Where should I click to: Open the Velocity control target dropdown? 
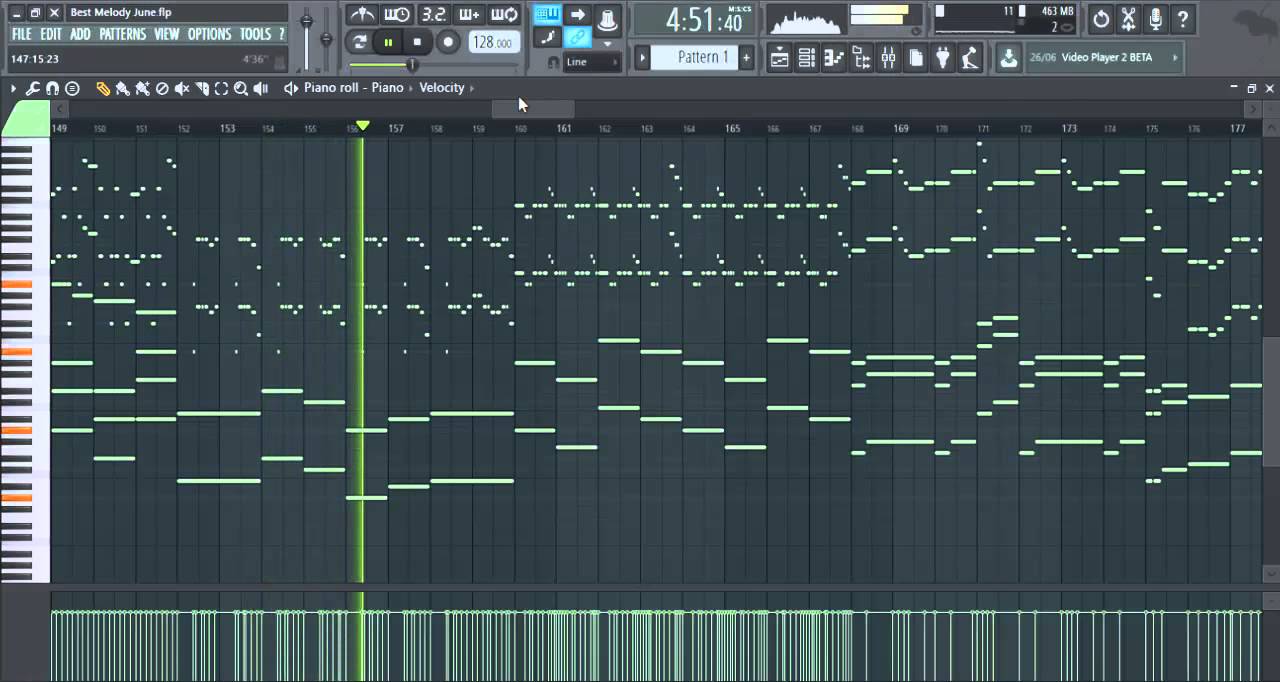point(442,88)
